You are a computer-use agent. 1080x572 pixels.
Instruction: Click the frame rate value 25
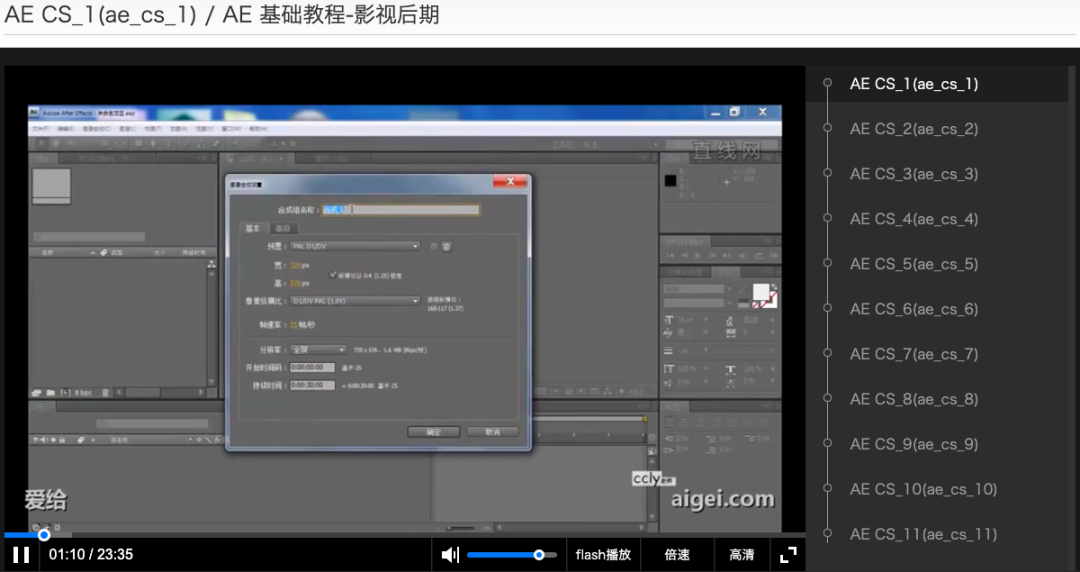(293, 325)
